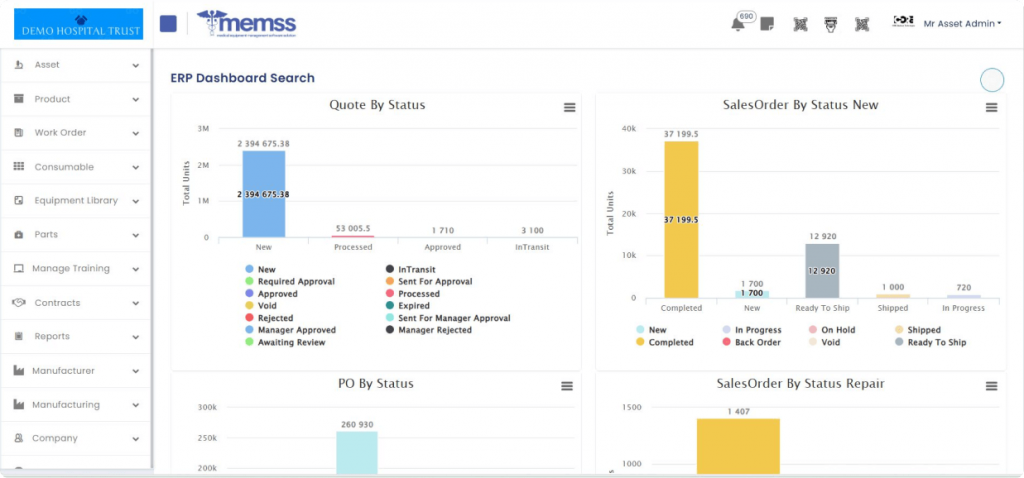Expand the Work Order menu chevron
The image size is (1024, 478).
135,133
